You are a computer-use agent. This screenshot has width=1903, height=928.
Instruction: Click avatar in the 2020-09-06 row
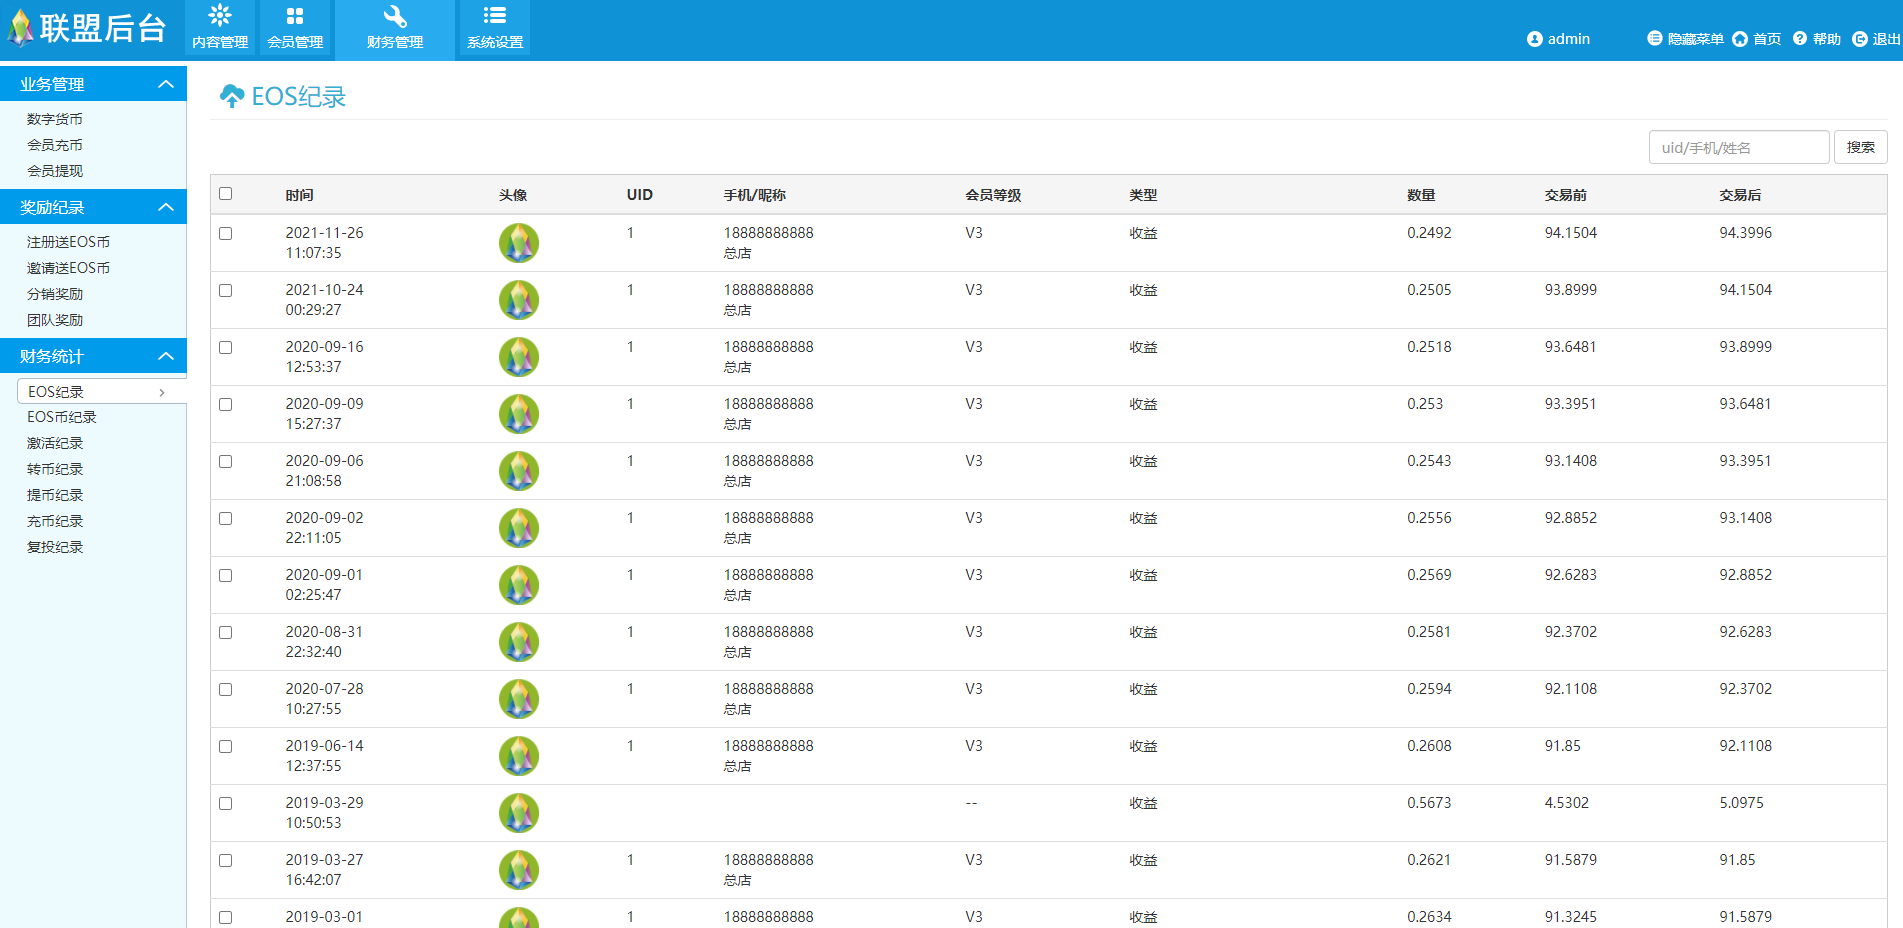pyautogui.click(x=519, y=471)
